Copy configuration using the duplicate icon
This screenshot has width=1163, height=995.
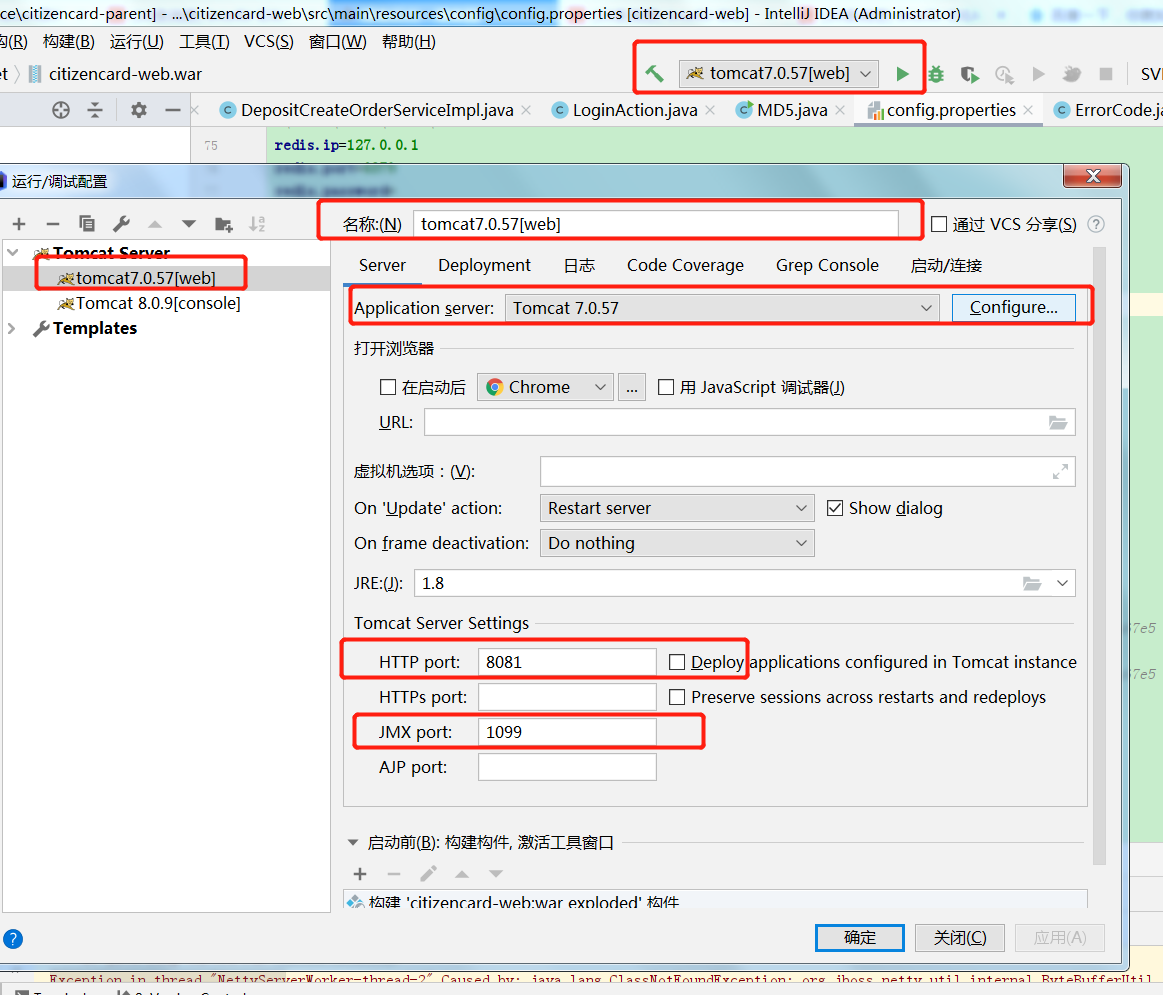click(87, 224)
